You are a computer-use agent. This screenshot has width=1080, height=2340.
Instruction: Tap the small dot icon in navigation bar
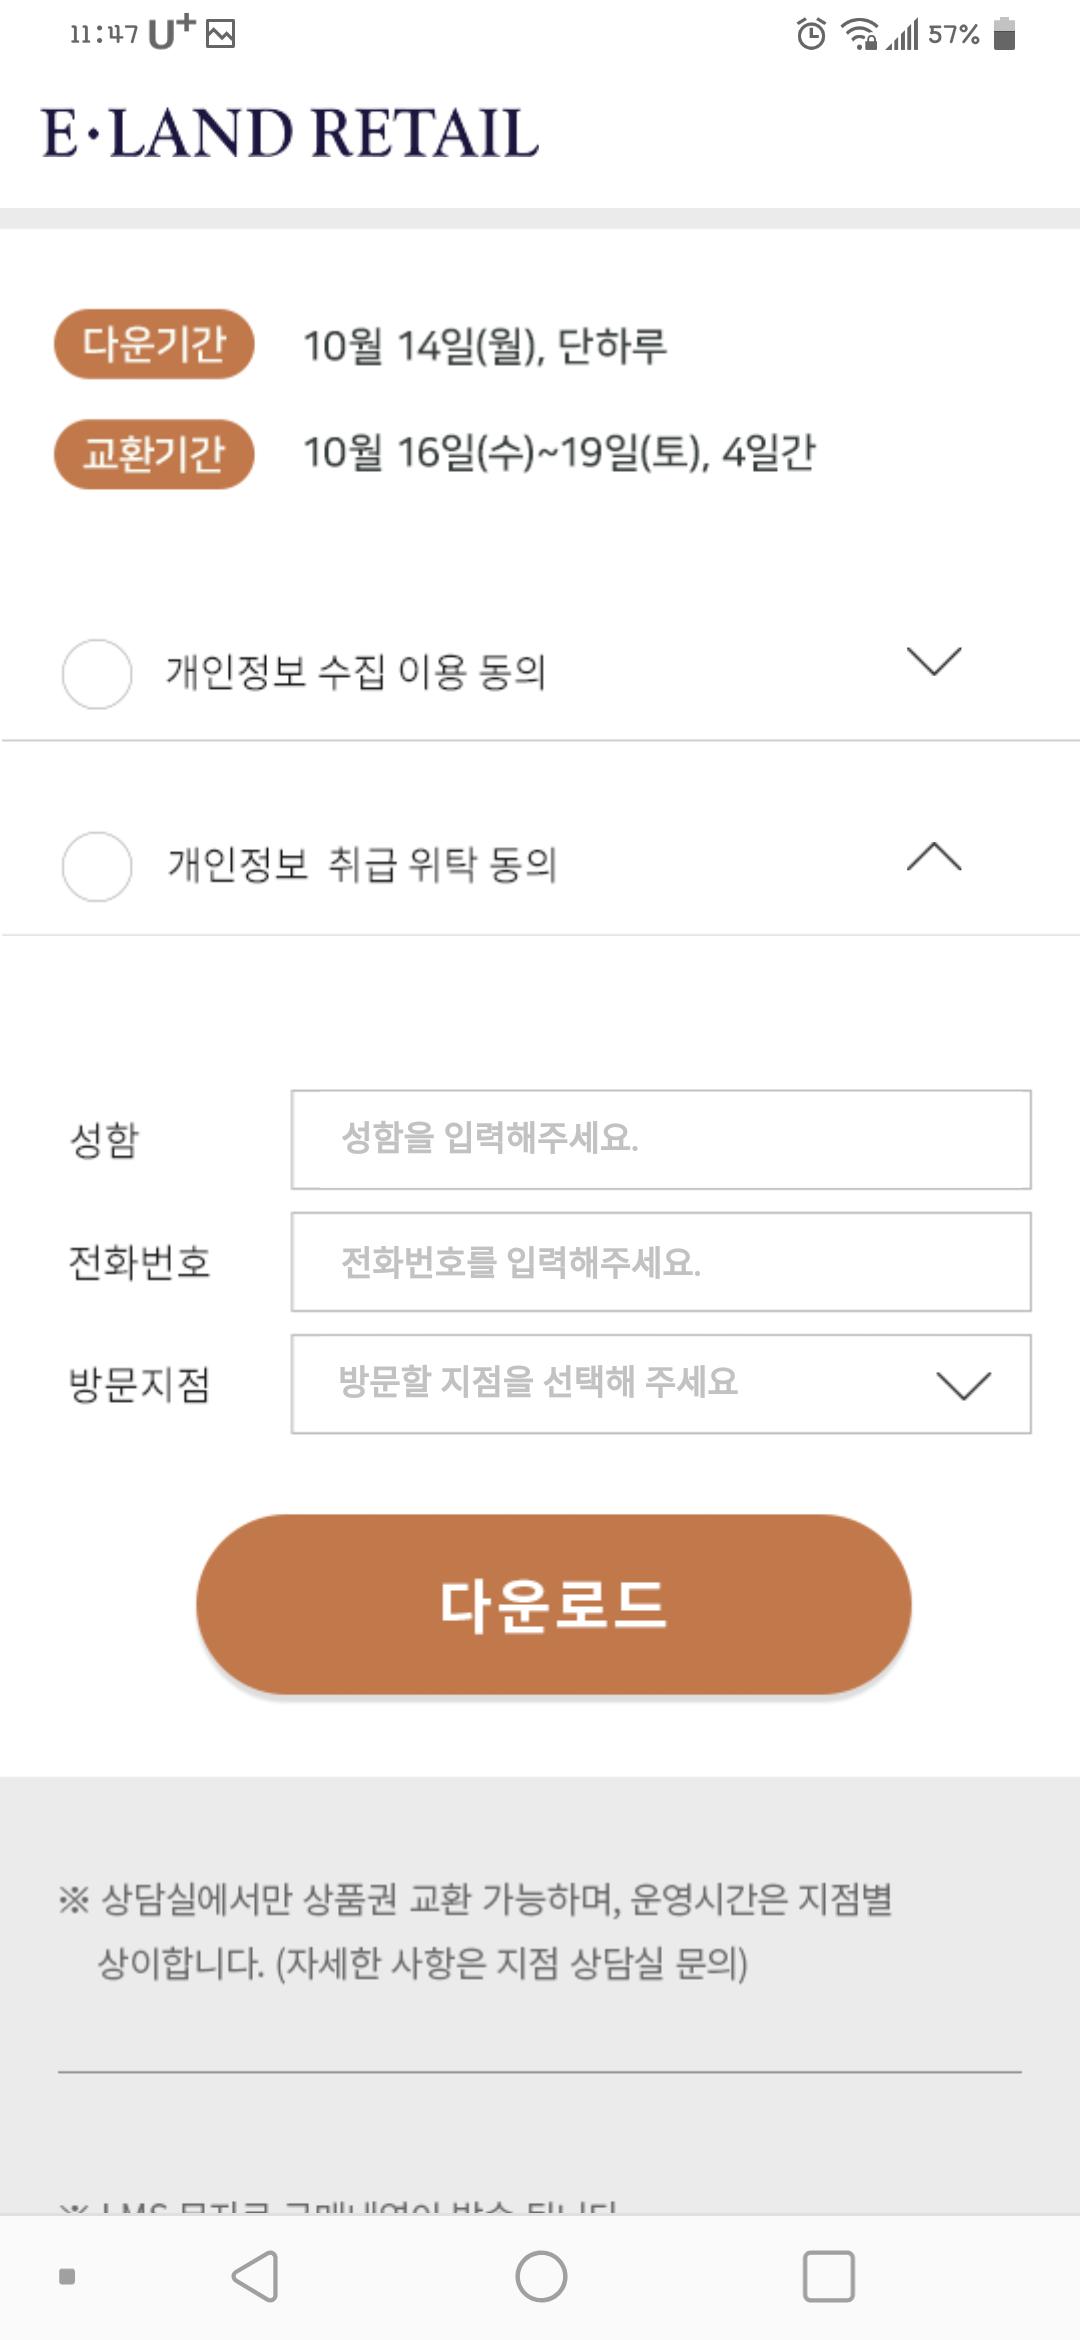tap(67, 2277)
